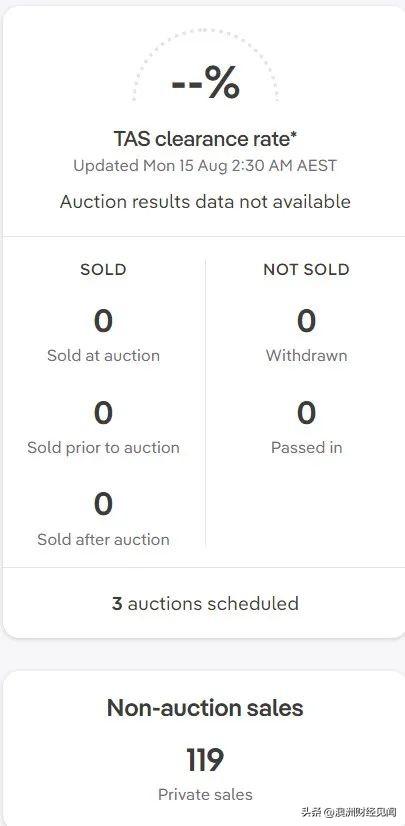Click the Sold after auction count
Screen dimensions: 405x826
click(x=103, y=505)
